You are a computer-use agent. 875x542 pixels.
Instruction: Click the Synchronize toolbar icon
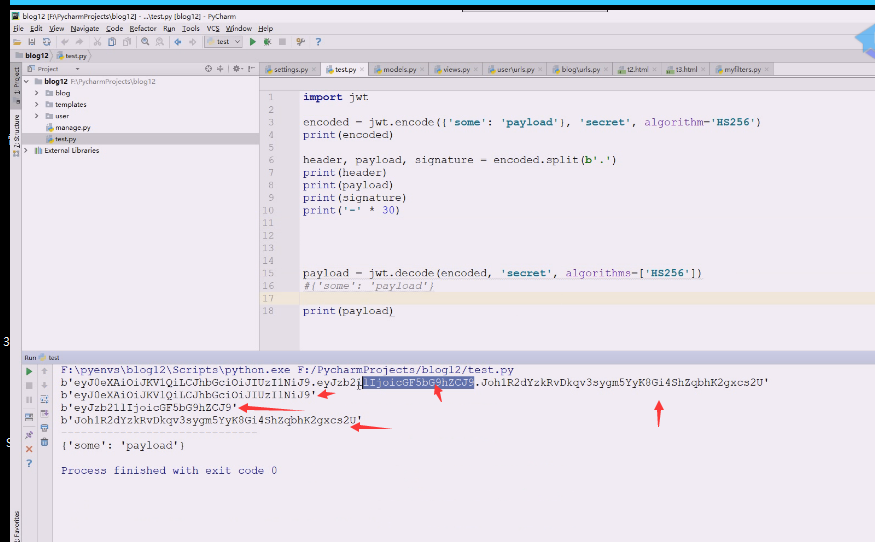[47, 42]
